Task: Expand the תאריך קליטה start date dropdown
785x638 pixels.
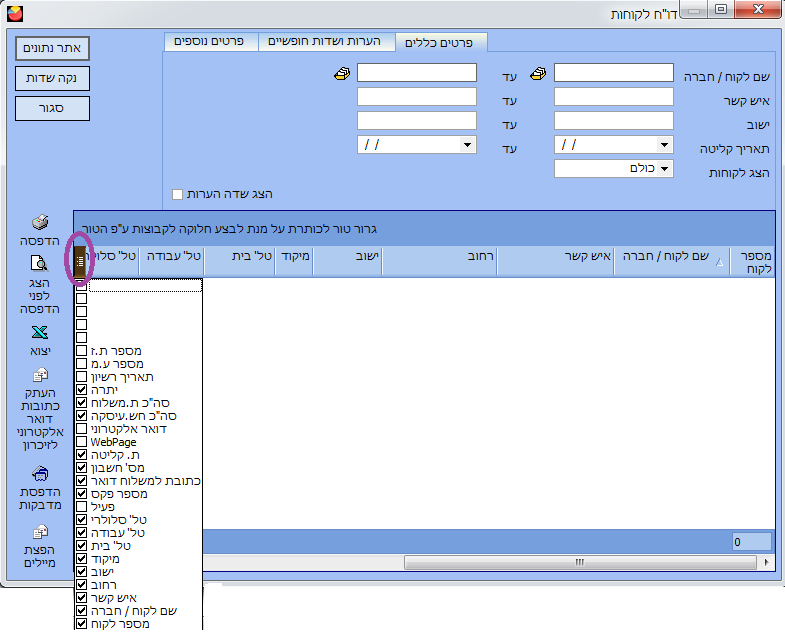Action: point(664,145)
